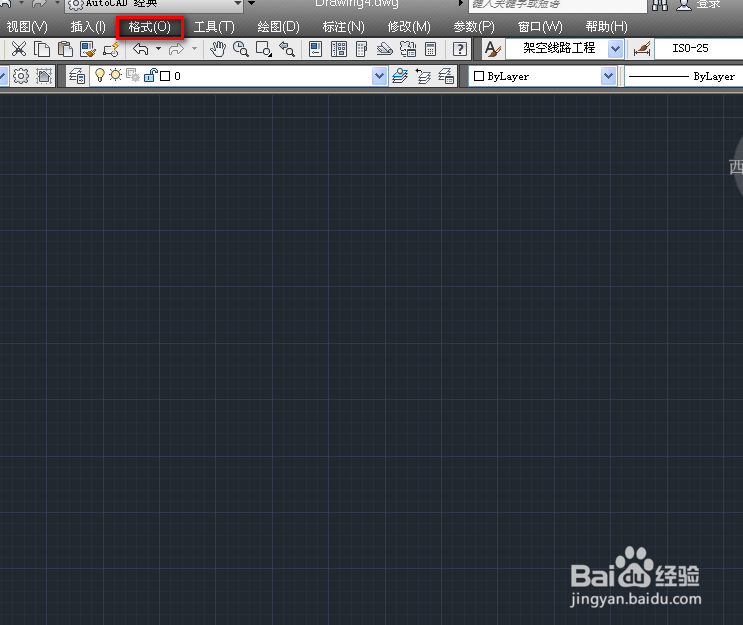This screenshot has width=743, height=625.
Task: Select the Zoom Realtime tool
Action: [241, 49]
